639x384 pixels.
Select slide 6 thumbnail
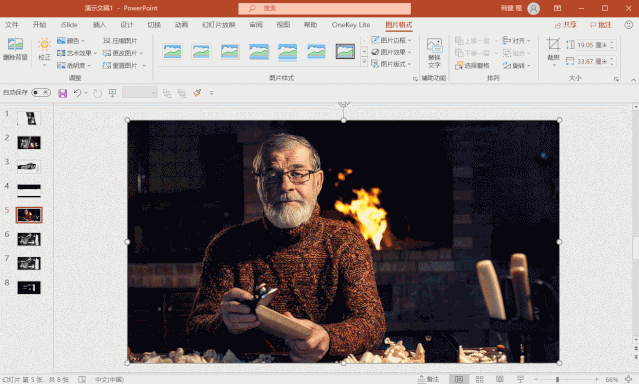click(x=29, y=239)
